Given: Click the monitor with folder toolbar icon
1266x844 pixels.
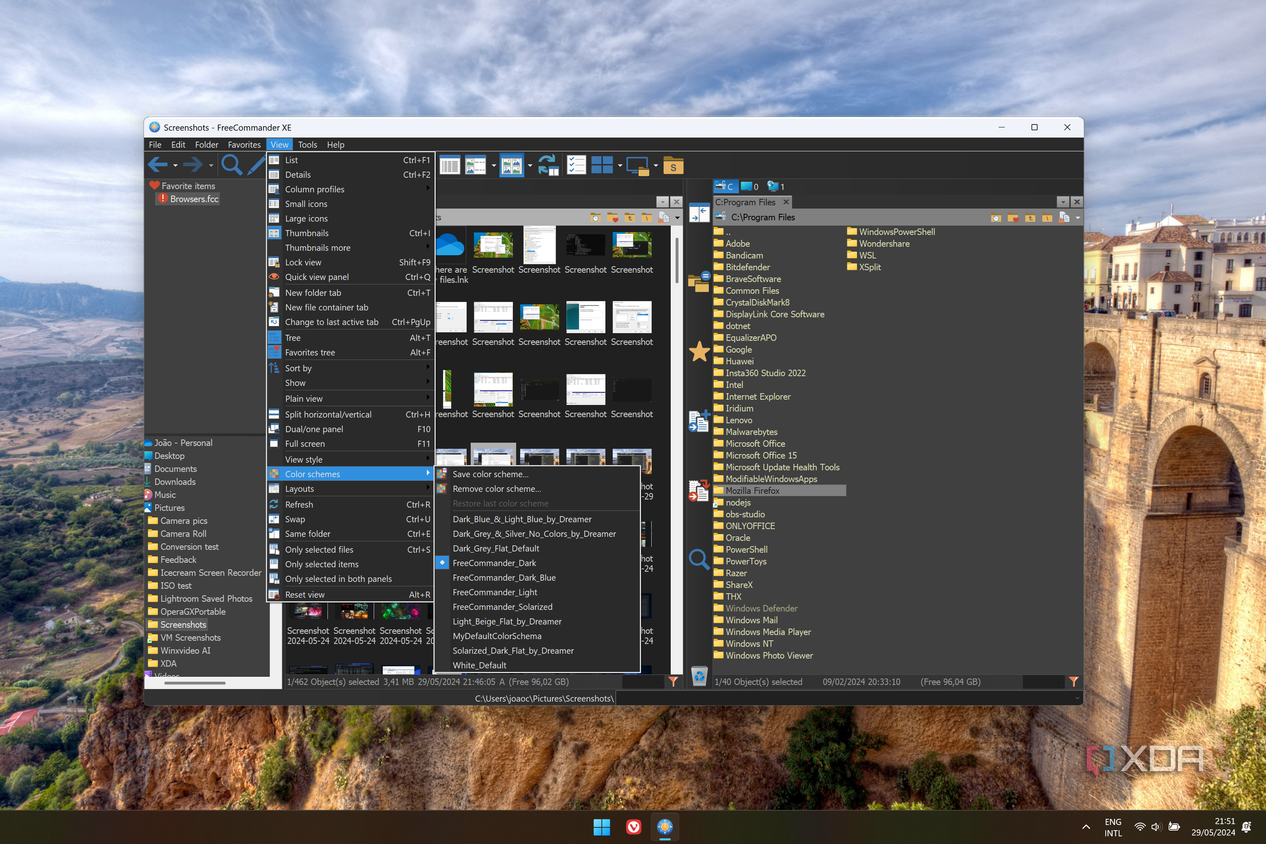Looking at the screenshot, I should point(638,165).
